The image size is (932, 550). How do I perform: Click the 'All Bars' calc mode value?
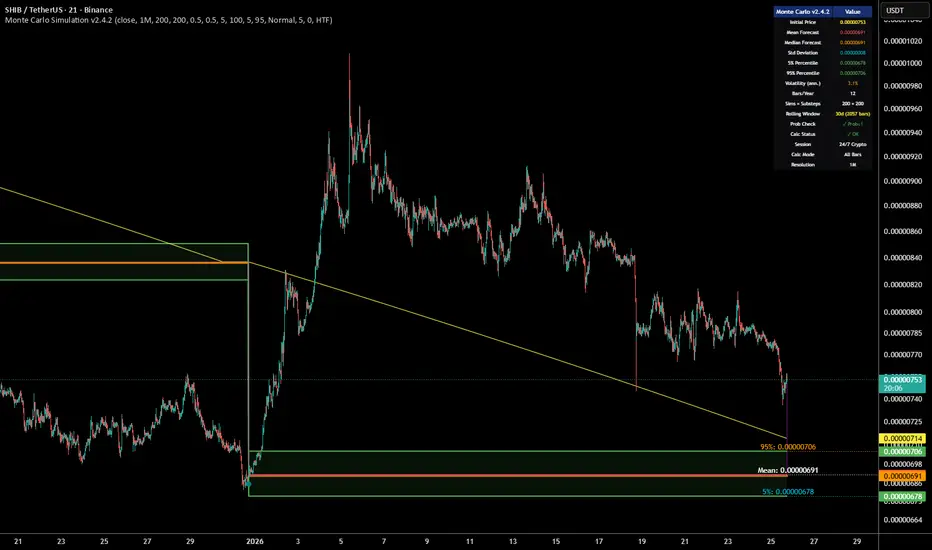[x=852, y=154]
